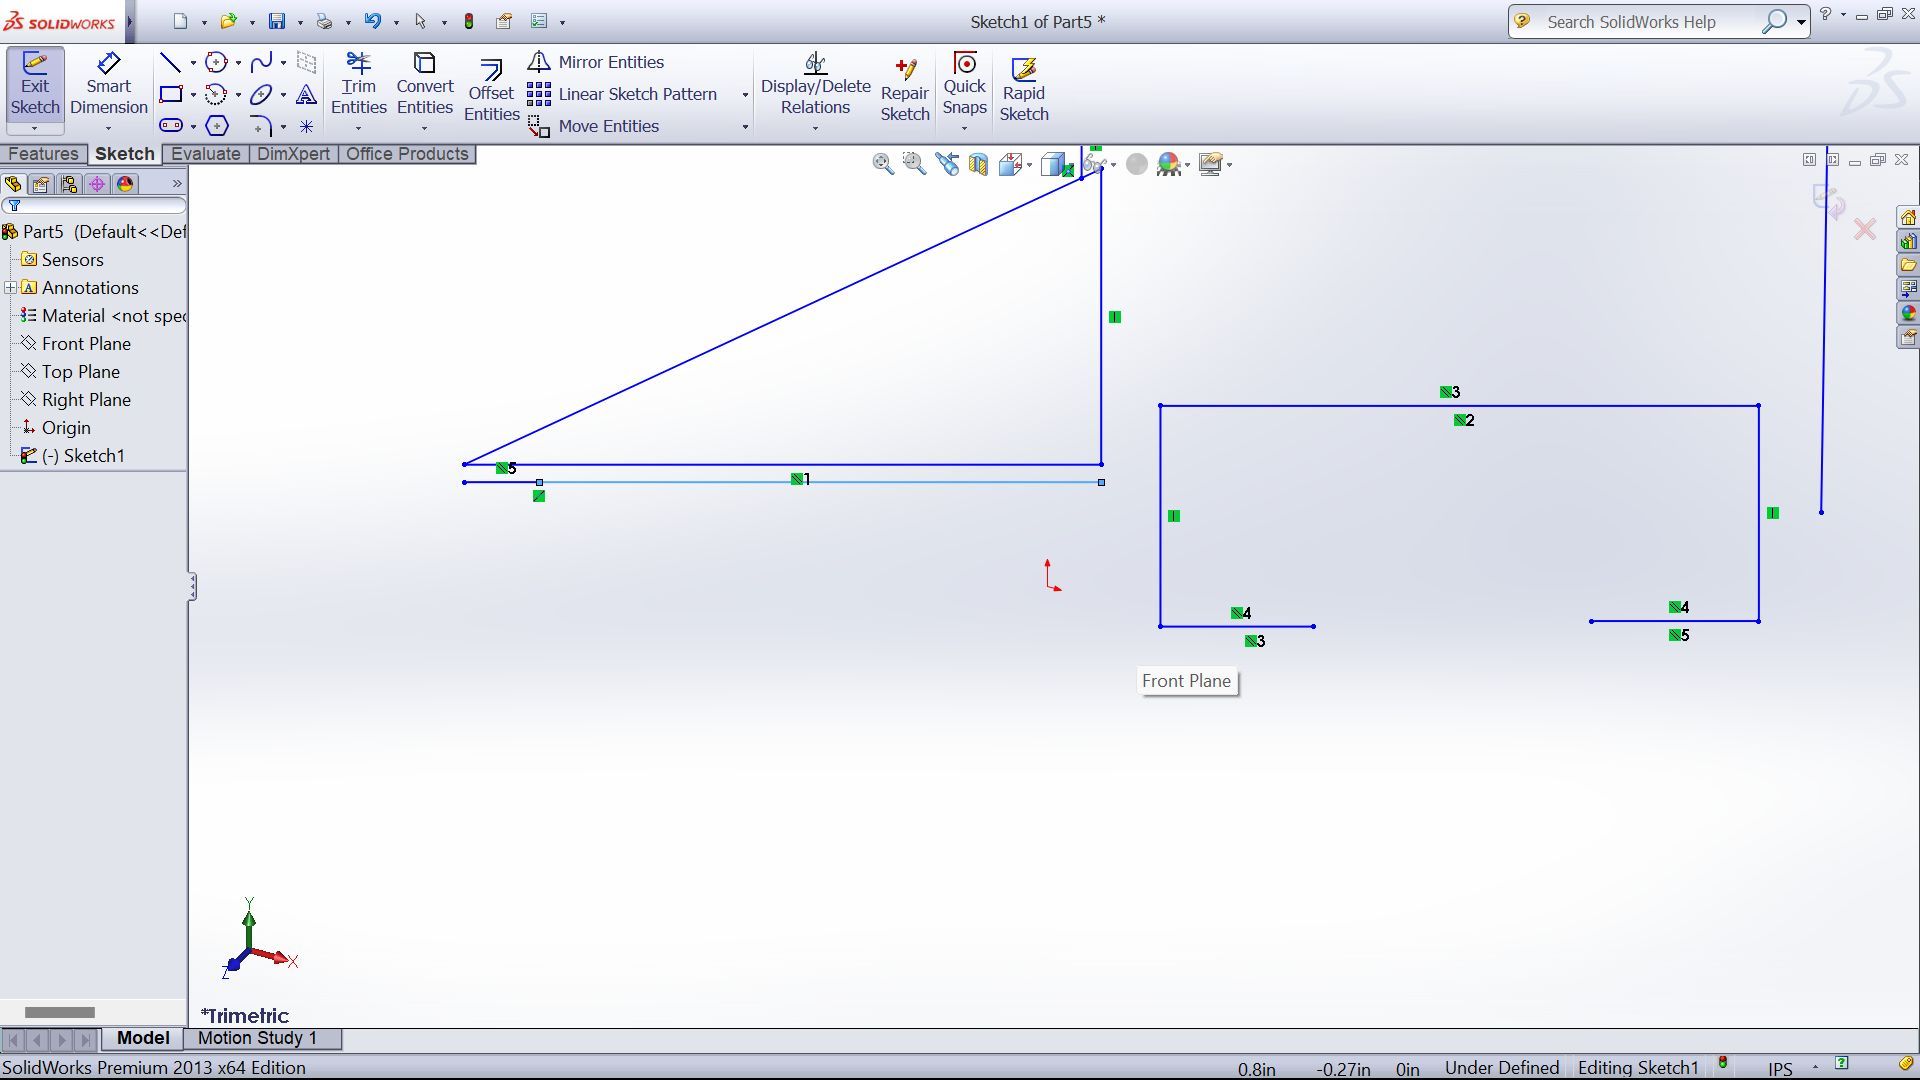The image size is (1920, 1080).
Task: Toggle the Display/Delete Relations tool
Action: pos(815,88)
